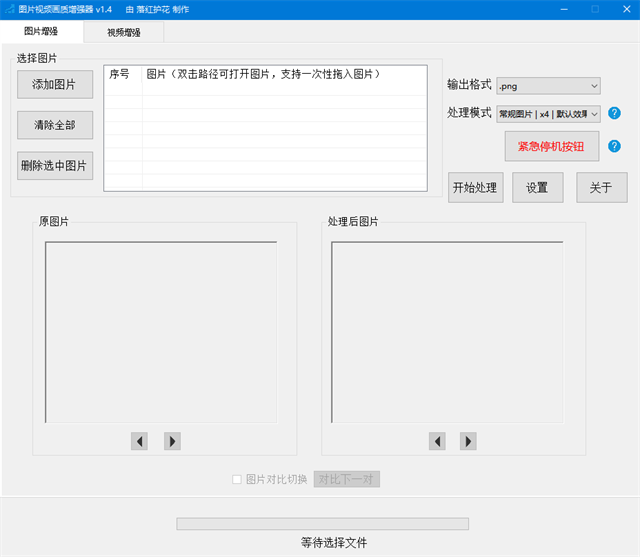Click the 清除全部 button
Screen dimensions: 640x557
(55, 125)
